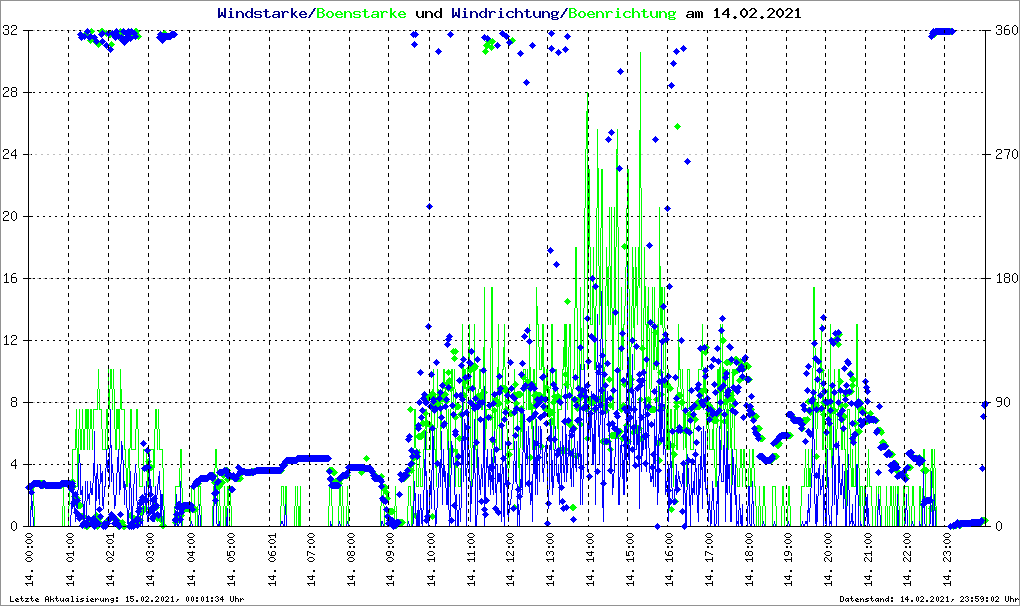Click the green 'Boenrichtung' title word
This screenshot has height=606, width=1020.
[x=623, y=13]
